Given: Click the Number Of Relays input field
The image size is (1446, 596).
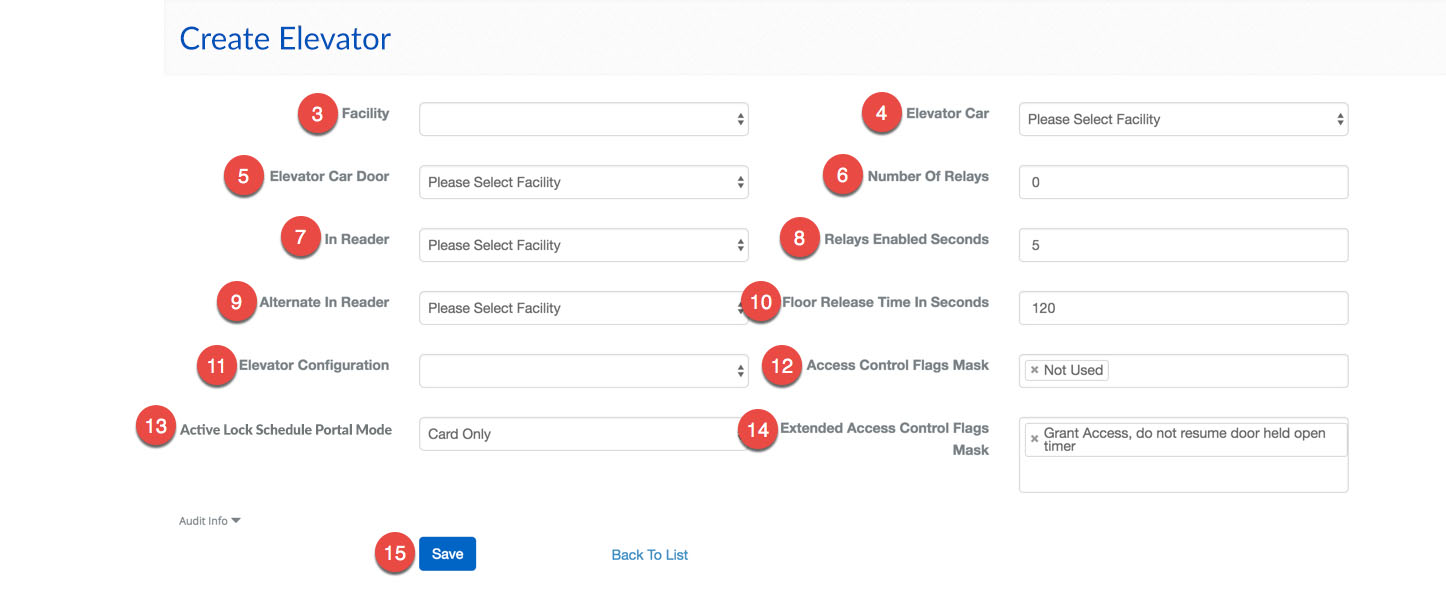Looking at the screenshot, I should pos(1183,182).
